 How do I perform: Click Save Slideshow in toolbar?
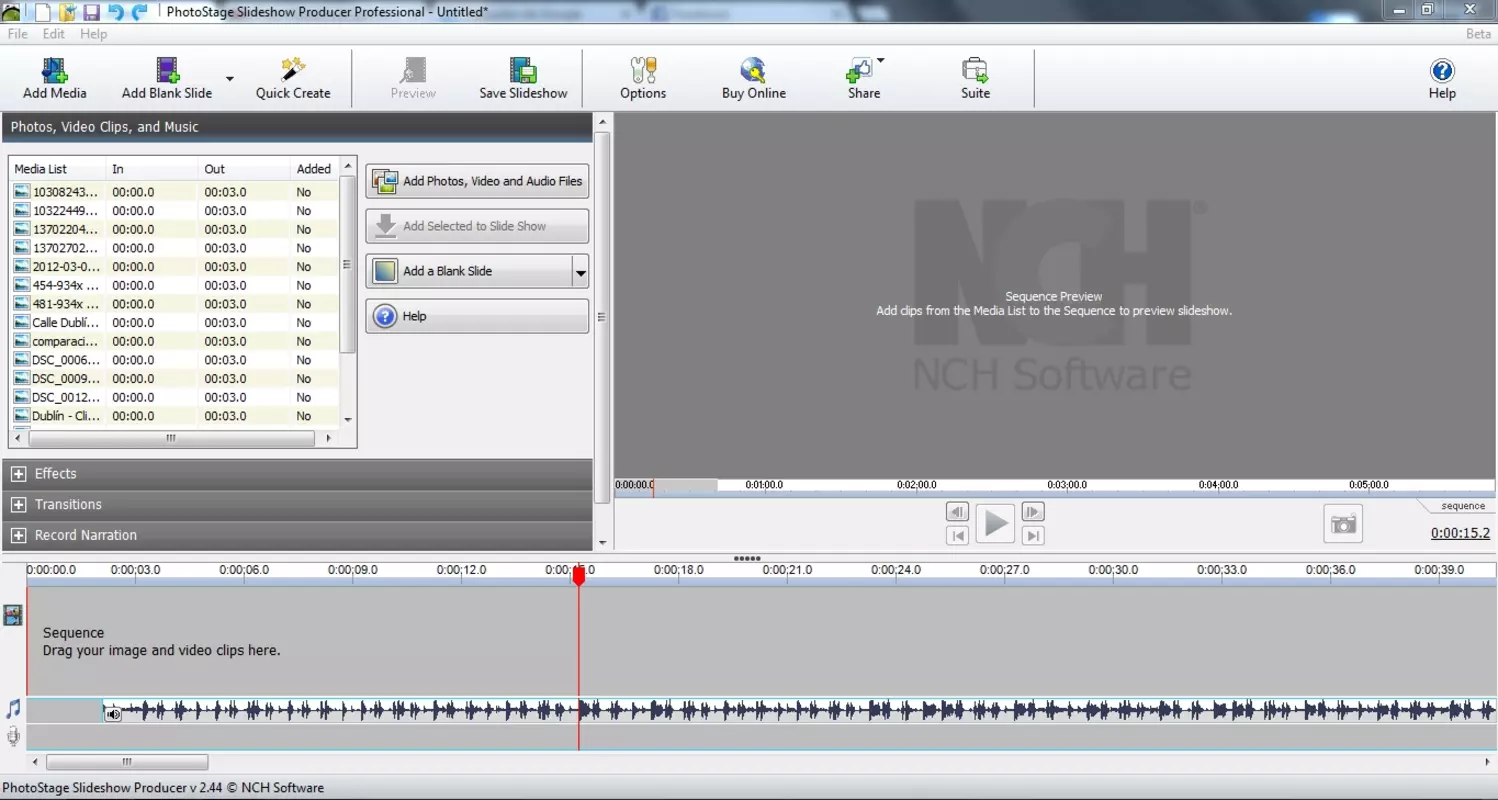pos(523,79)
